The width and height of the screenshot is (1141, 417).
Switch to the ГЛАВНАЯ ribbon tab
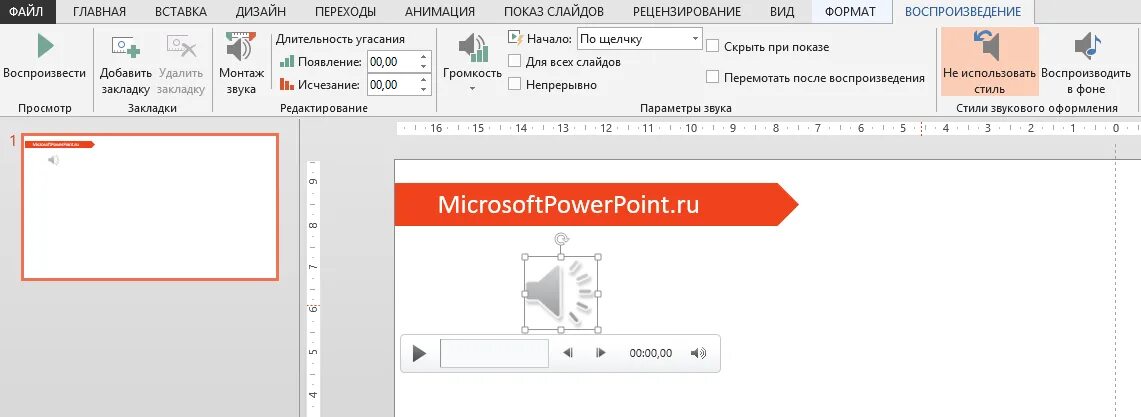tap(100, 12)
